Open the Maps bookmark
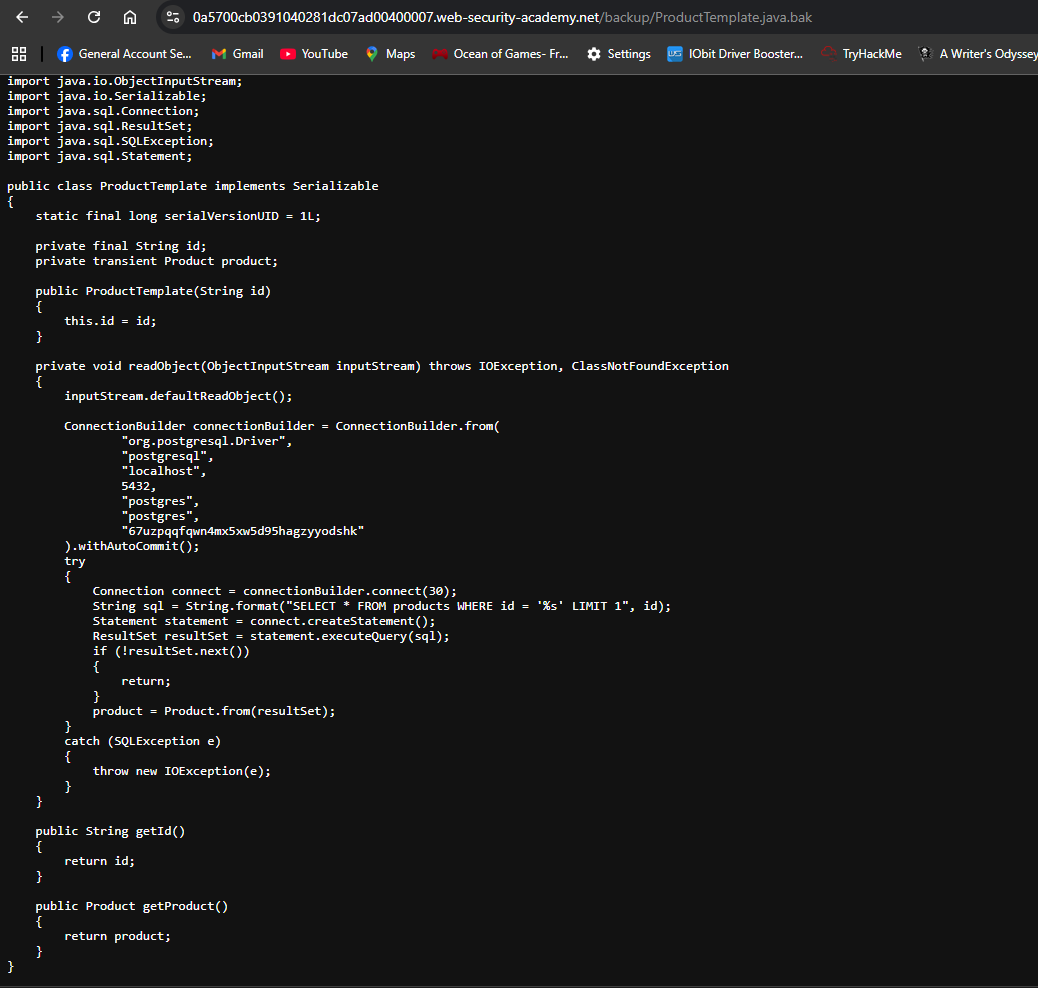The width and height of the screenshot is (1038, 988). (x=391, y=54)
